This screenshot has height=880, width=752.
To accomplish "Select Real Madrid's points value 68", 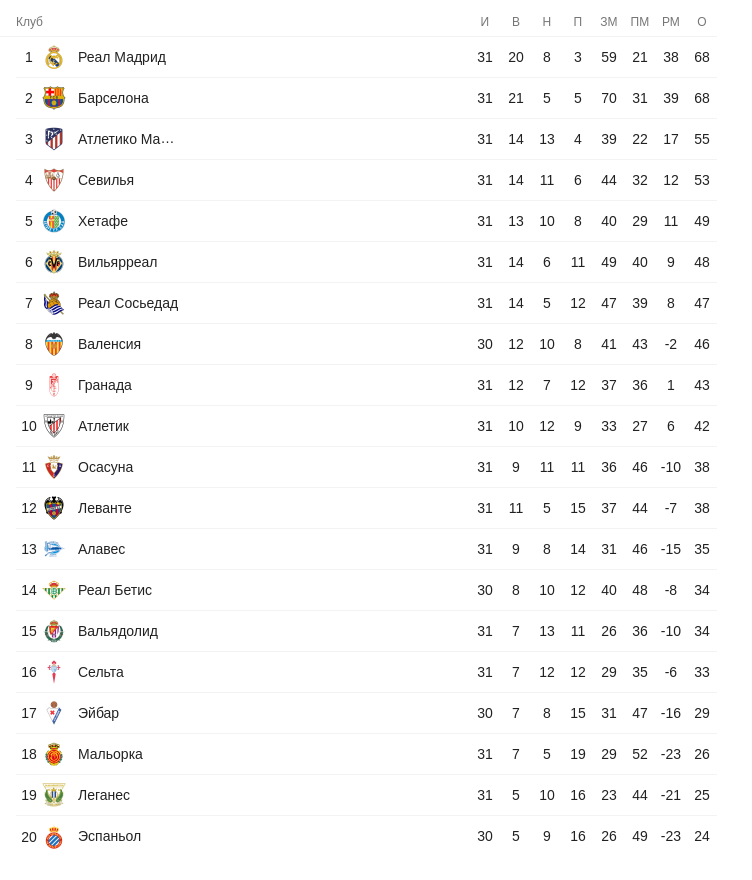I will [702, 57].
